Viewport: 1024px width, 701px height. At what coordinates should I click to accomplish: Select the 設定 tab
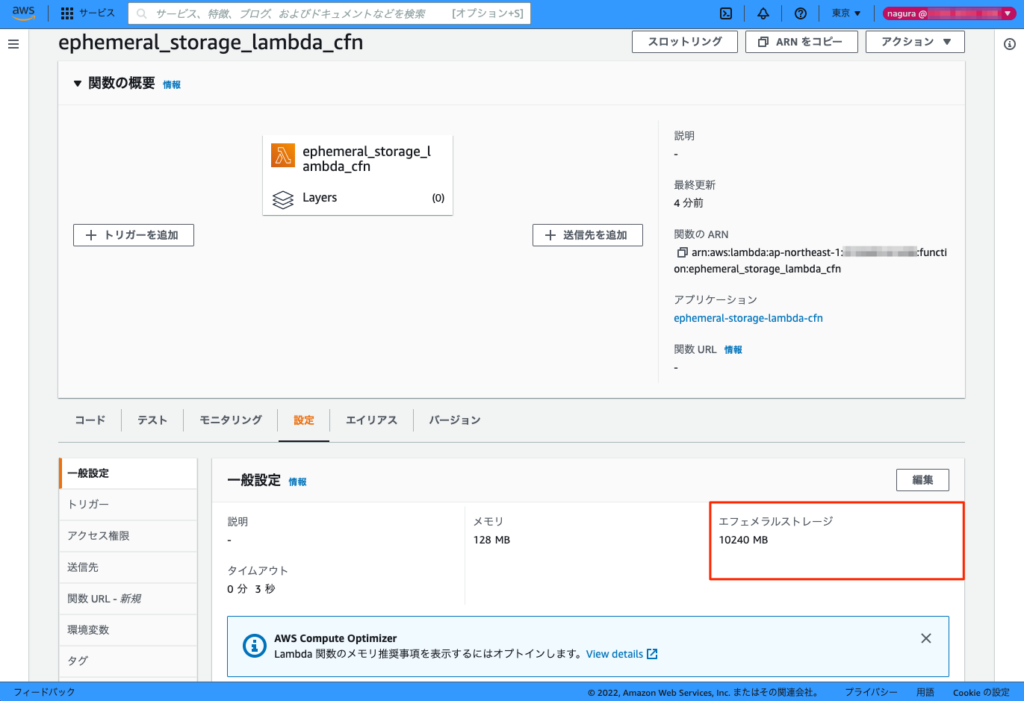304,420
